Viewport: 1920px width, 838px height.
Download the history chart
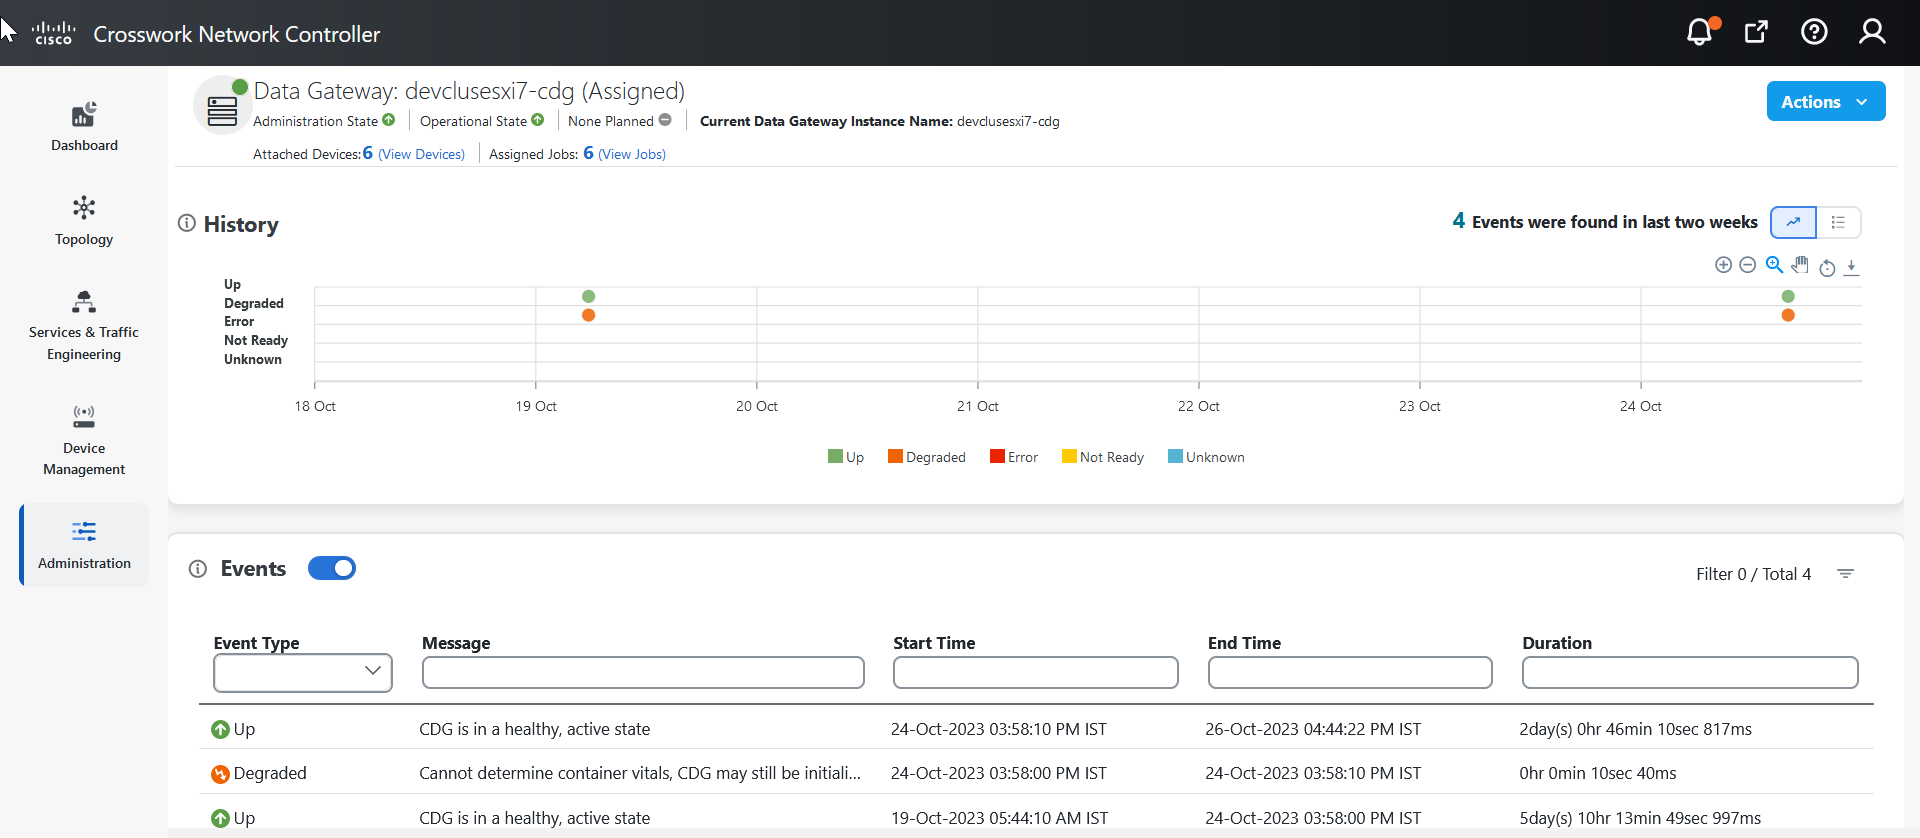pos(1851,267)
